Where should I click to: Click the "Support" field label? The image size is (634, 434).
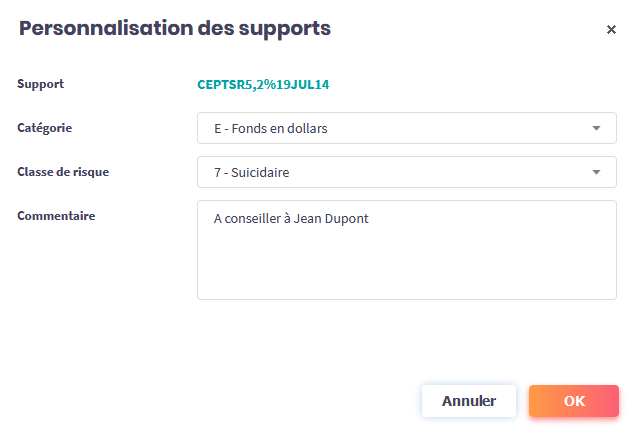(x=41, y=84)
